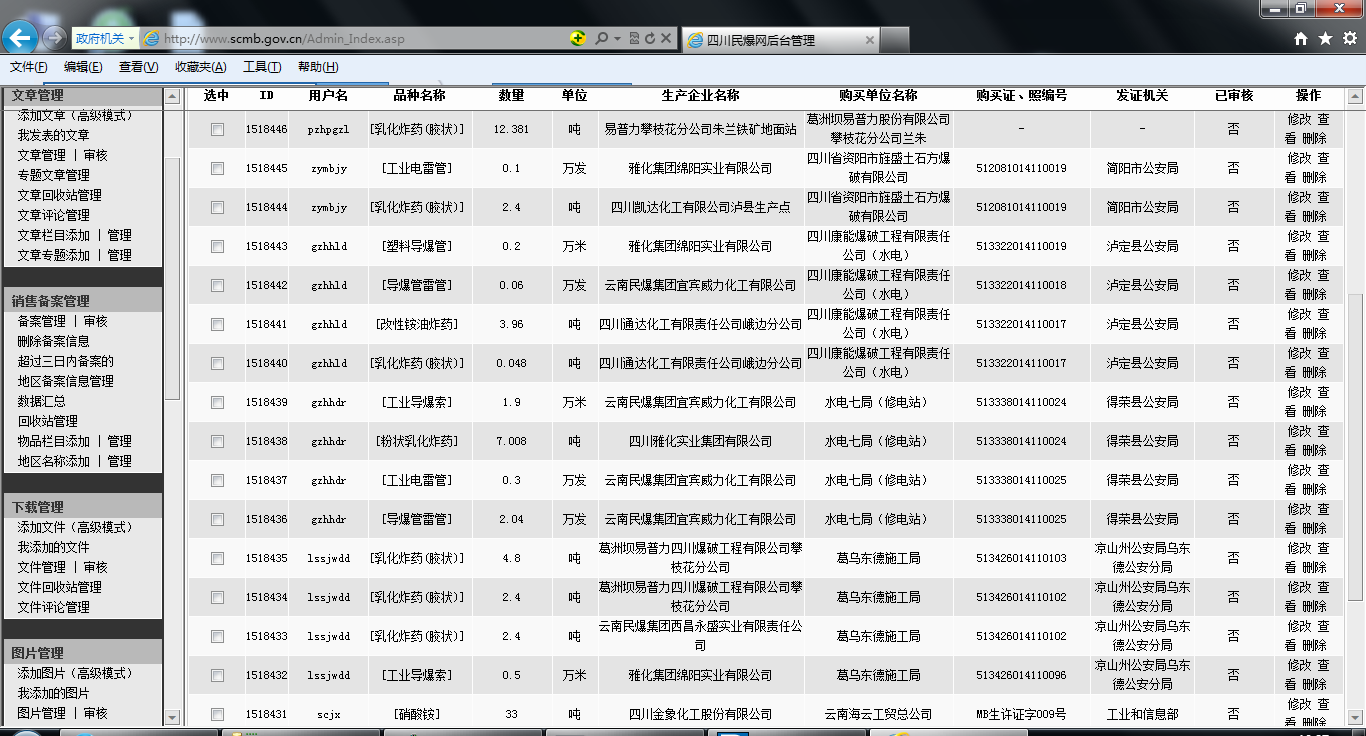Click the green plus icon in address bar

click(x=578, y=38)
